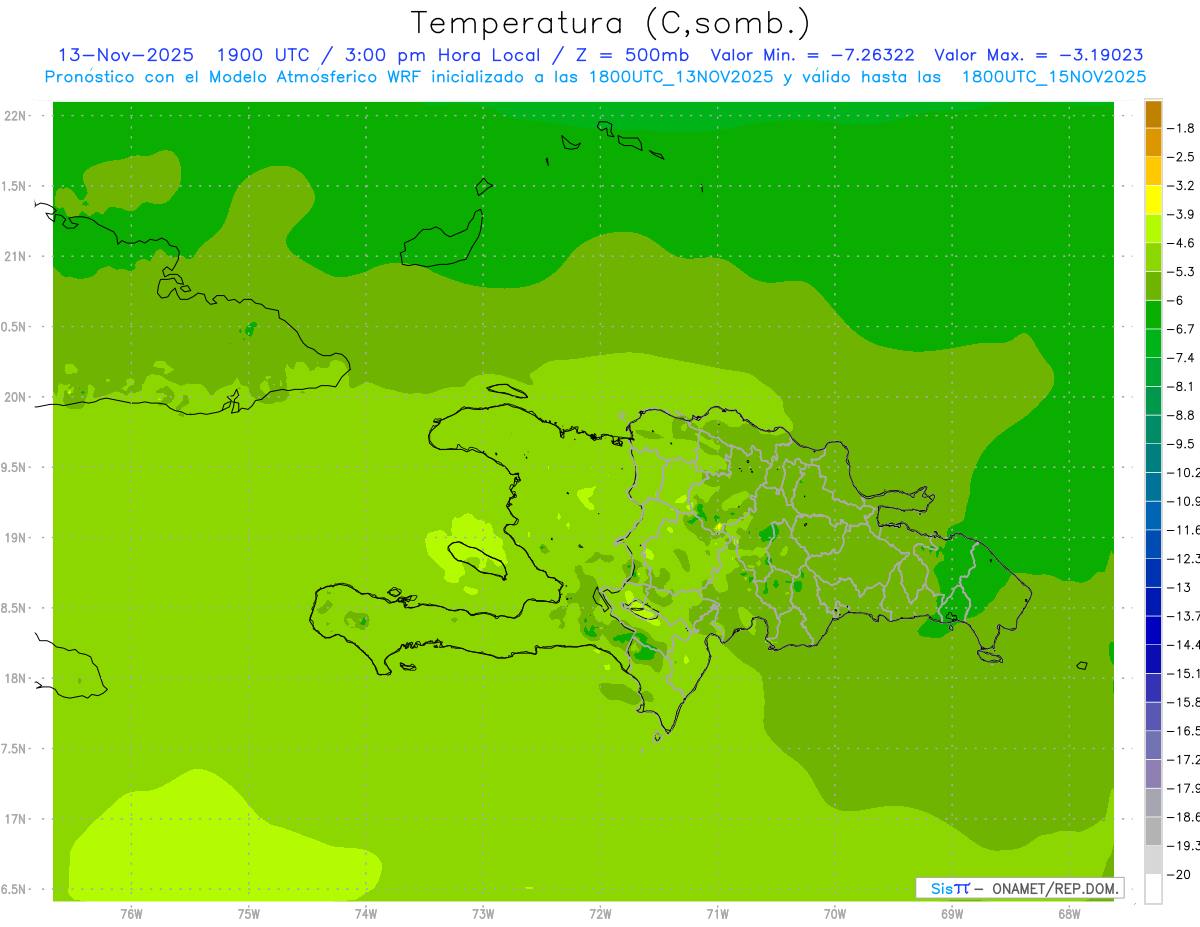This screenshot has height=927, width=1200.
Task: Click the "74W" longitude label
Action: 366,914
